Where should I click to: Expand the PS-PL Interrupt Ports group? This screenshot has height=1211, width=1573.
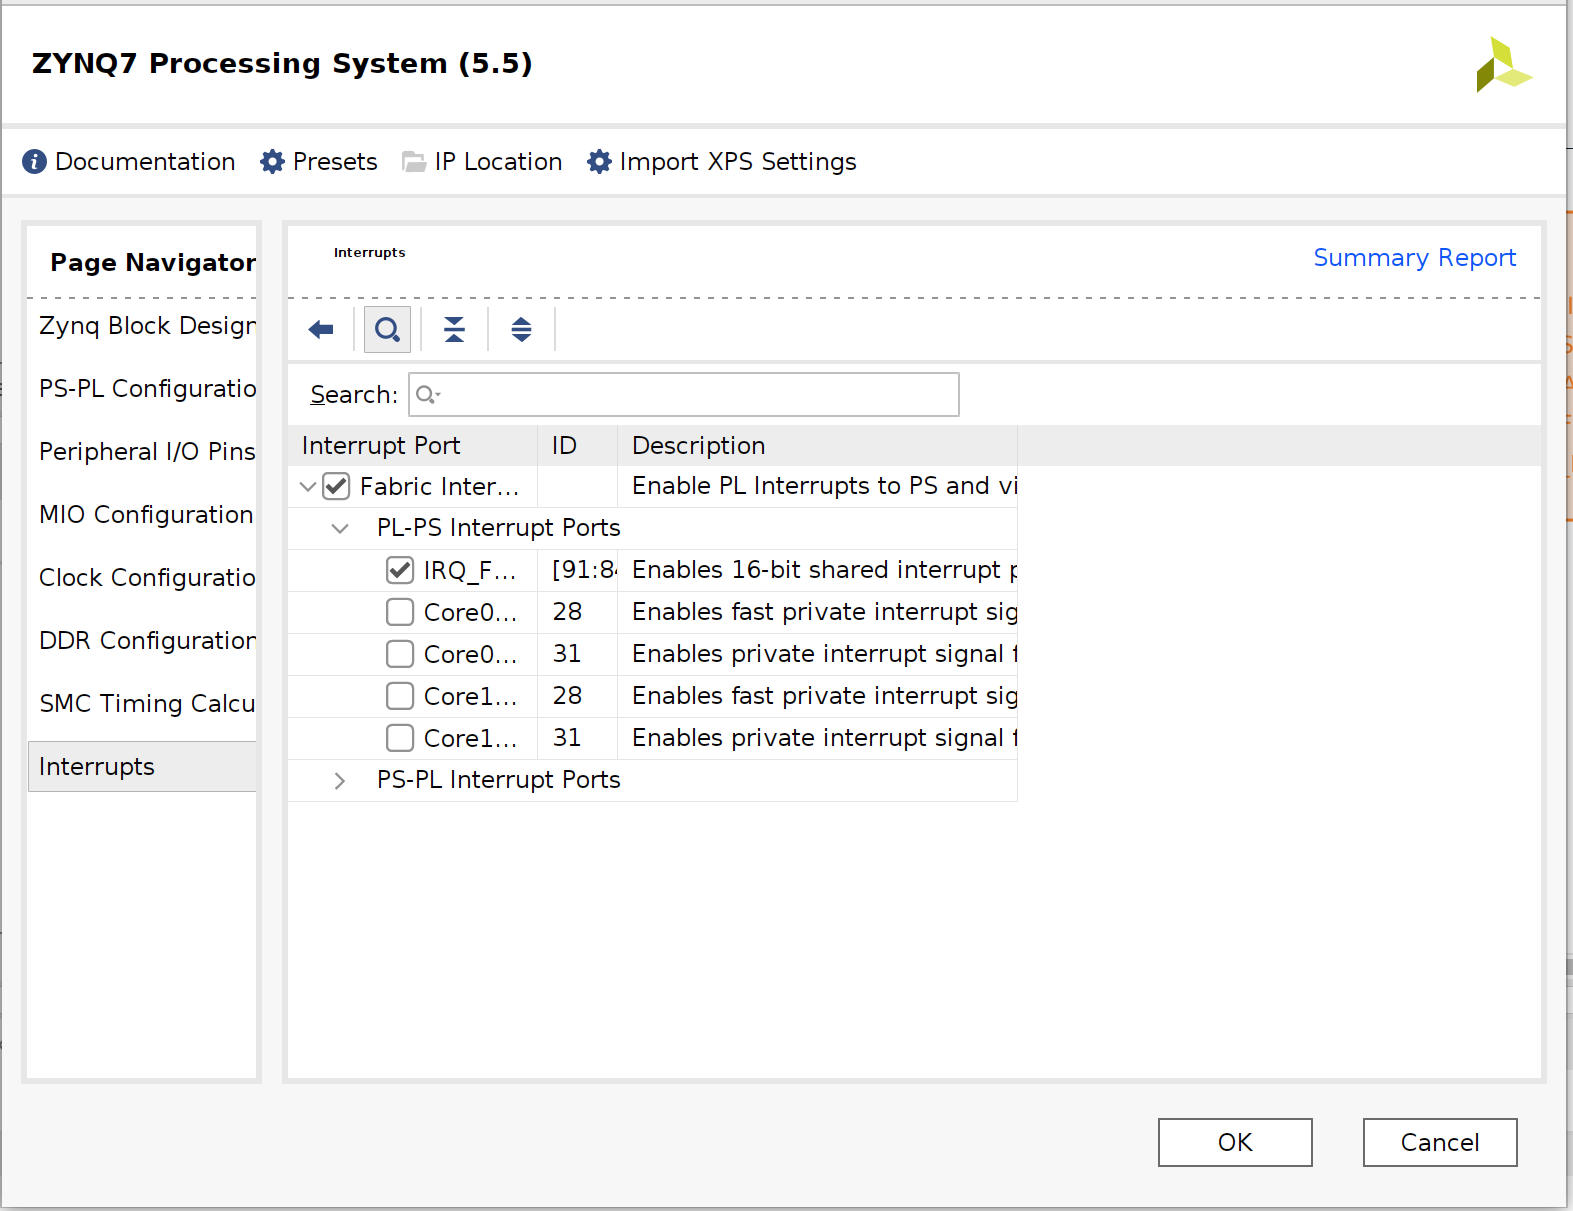click(340, 780)
